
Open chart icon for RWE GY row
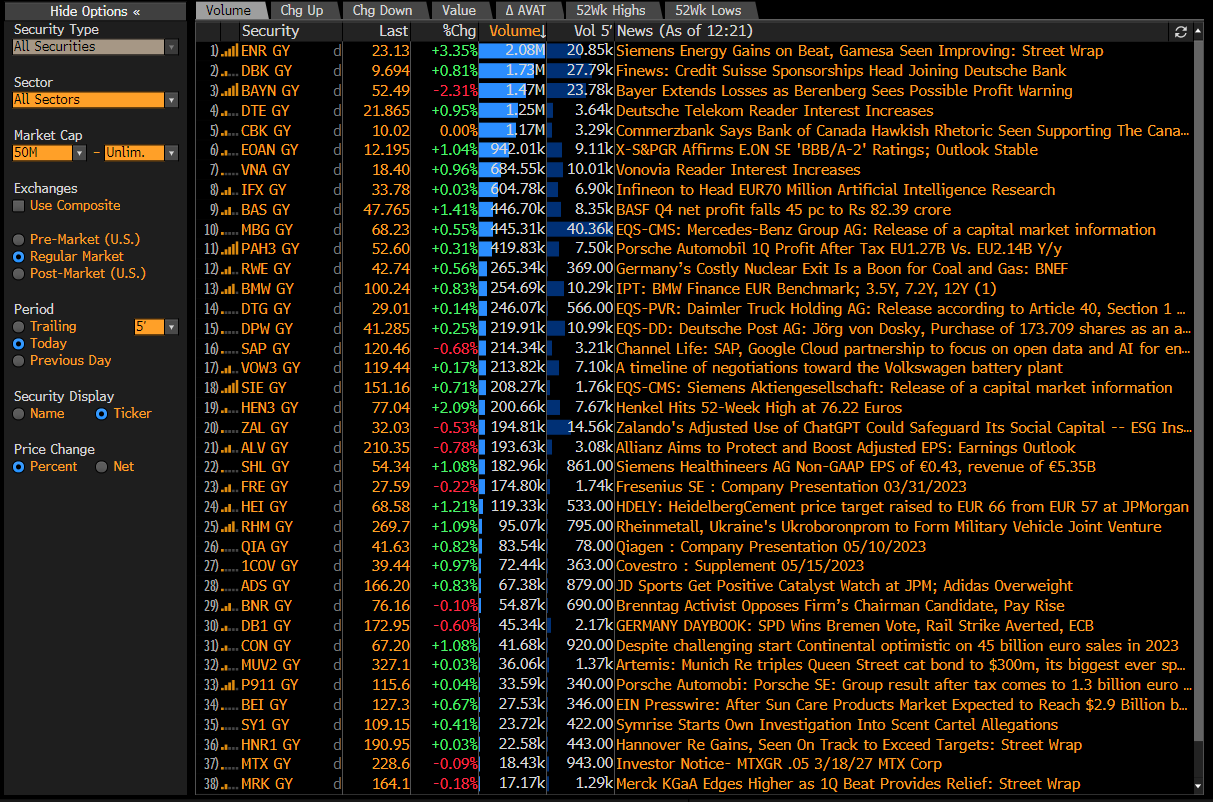click(229, 269)
